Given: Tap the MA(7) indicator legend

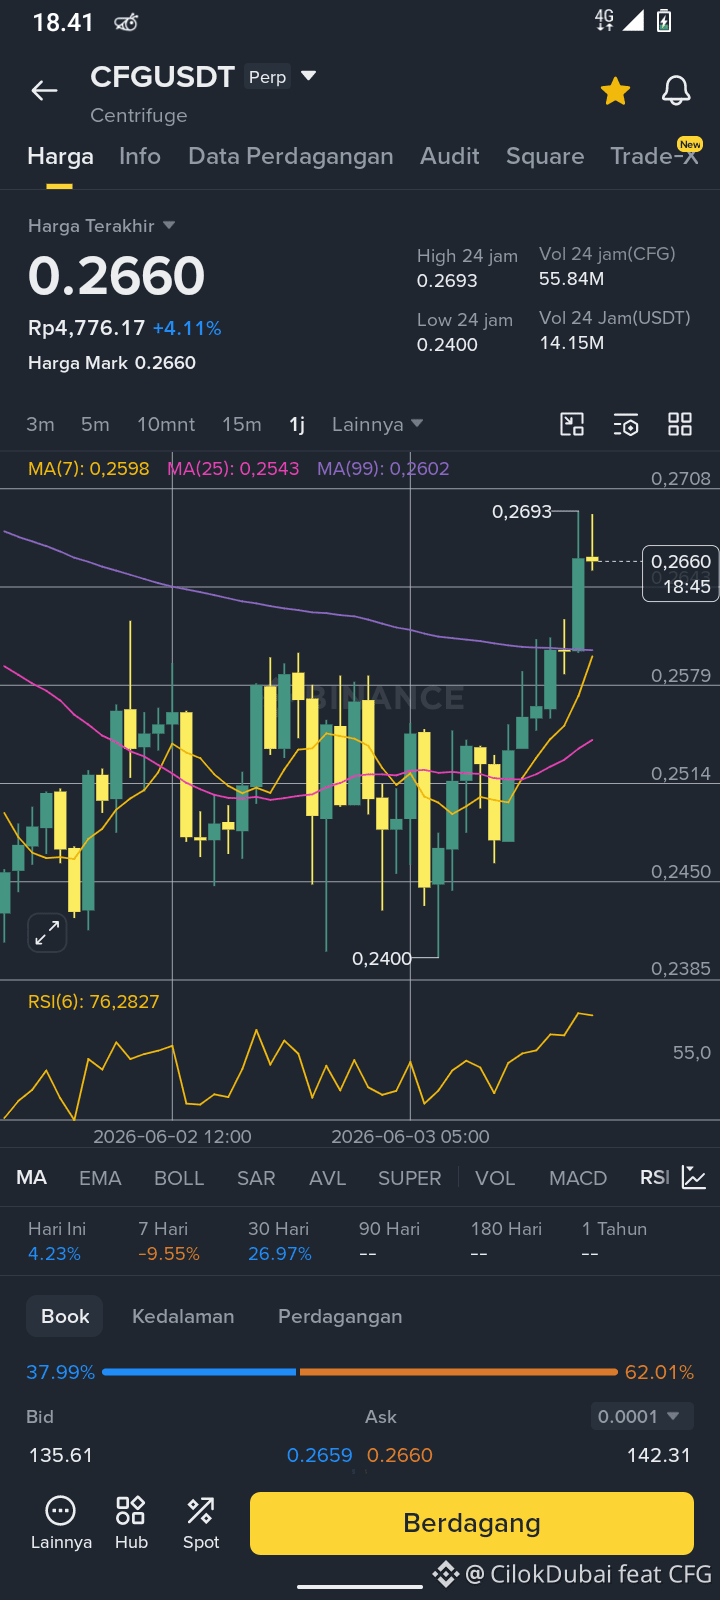Looking at the screenshot, I should 89,468.
